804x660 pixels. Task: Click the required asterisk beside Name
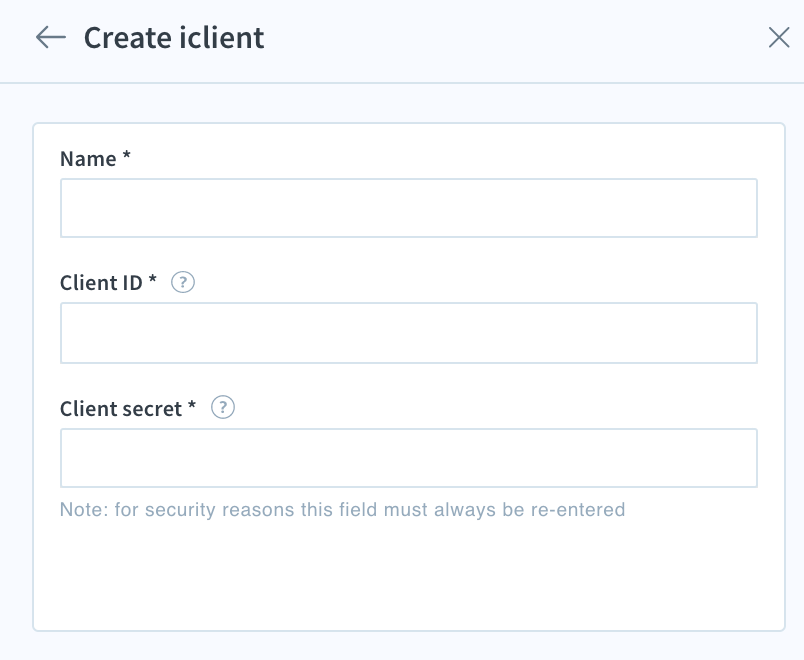(126, 155)
